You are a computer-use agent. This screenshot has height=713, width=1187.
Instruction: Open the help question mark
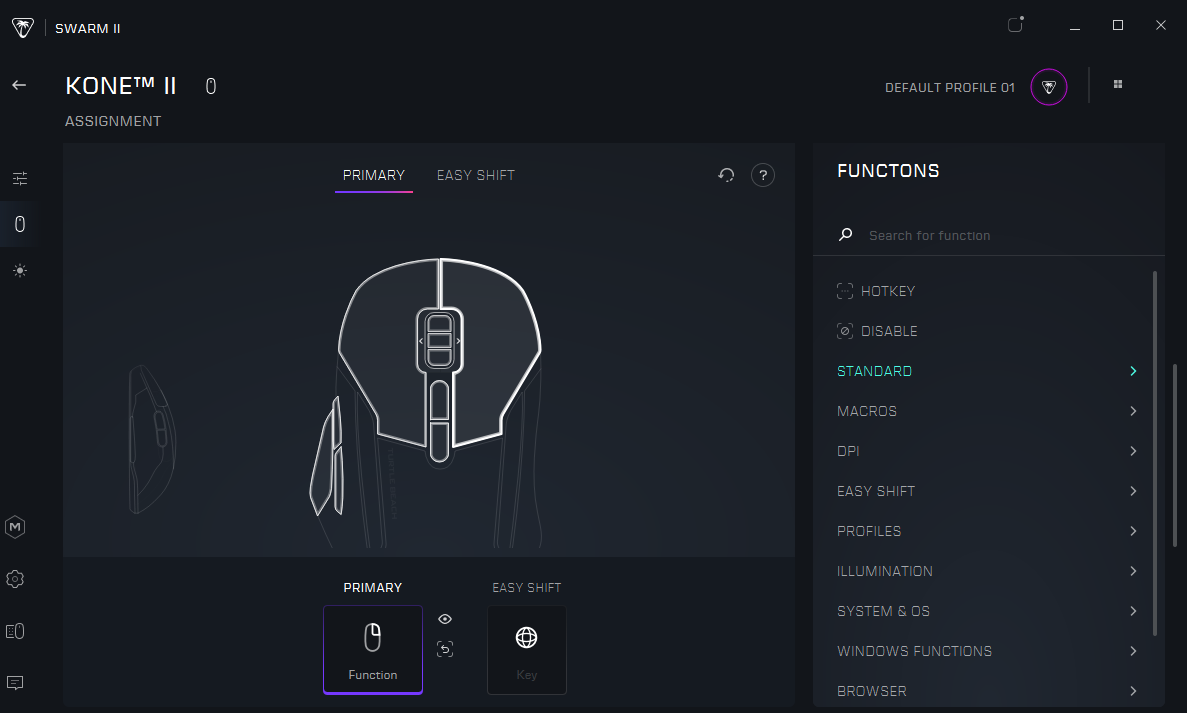(x=762, y=175)
